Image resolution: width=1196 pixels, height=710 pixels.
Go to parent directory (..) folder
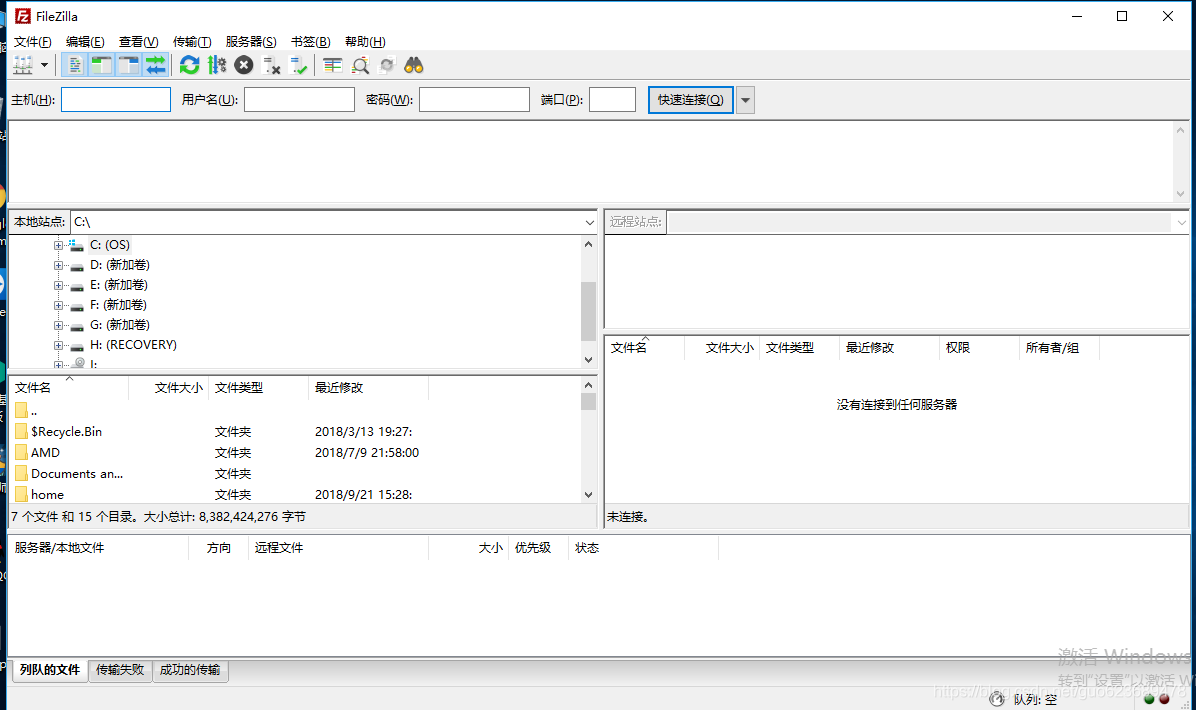point(26,410)
